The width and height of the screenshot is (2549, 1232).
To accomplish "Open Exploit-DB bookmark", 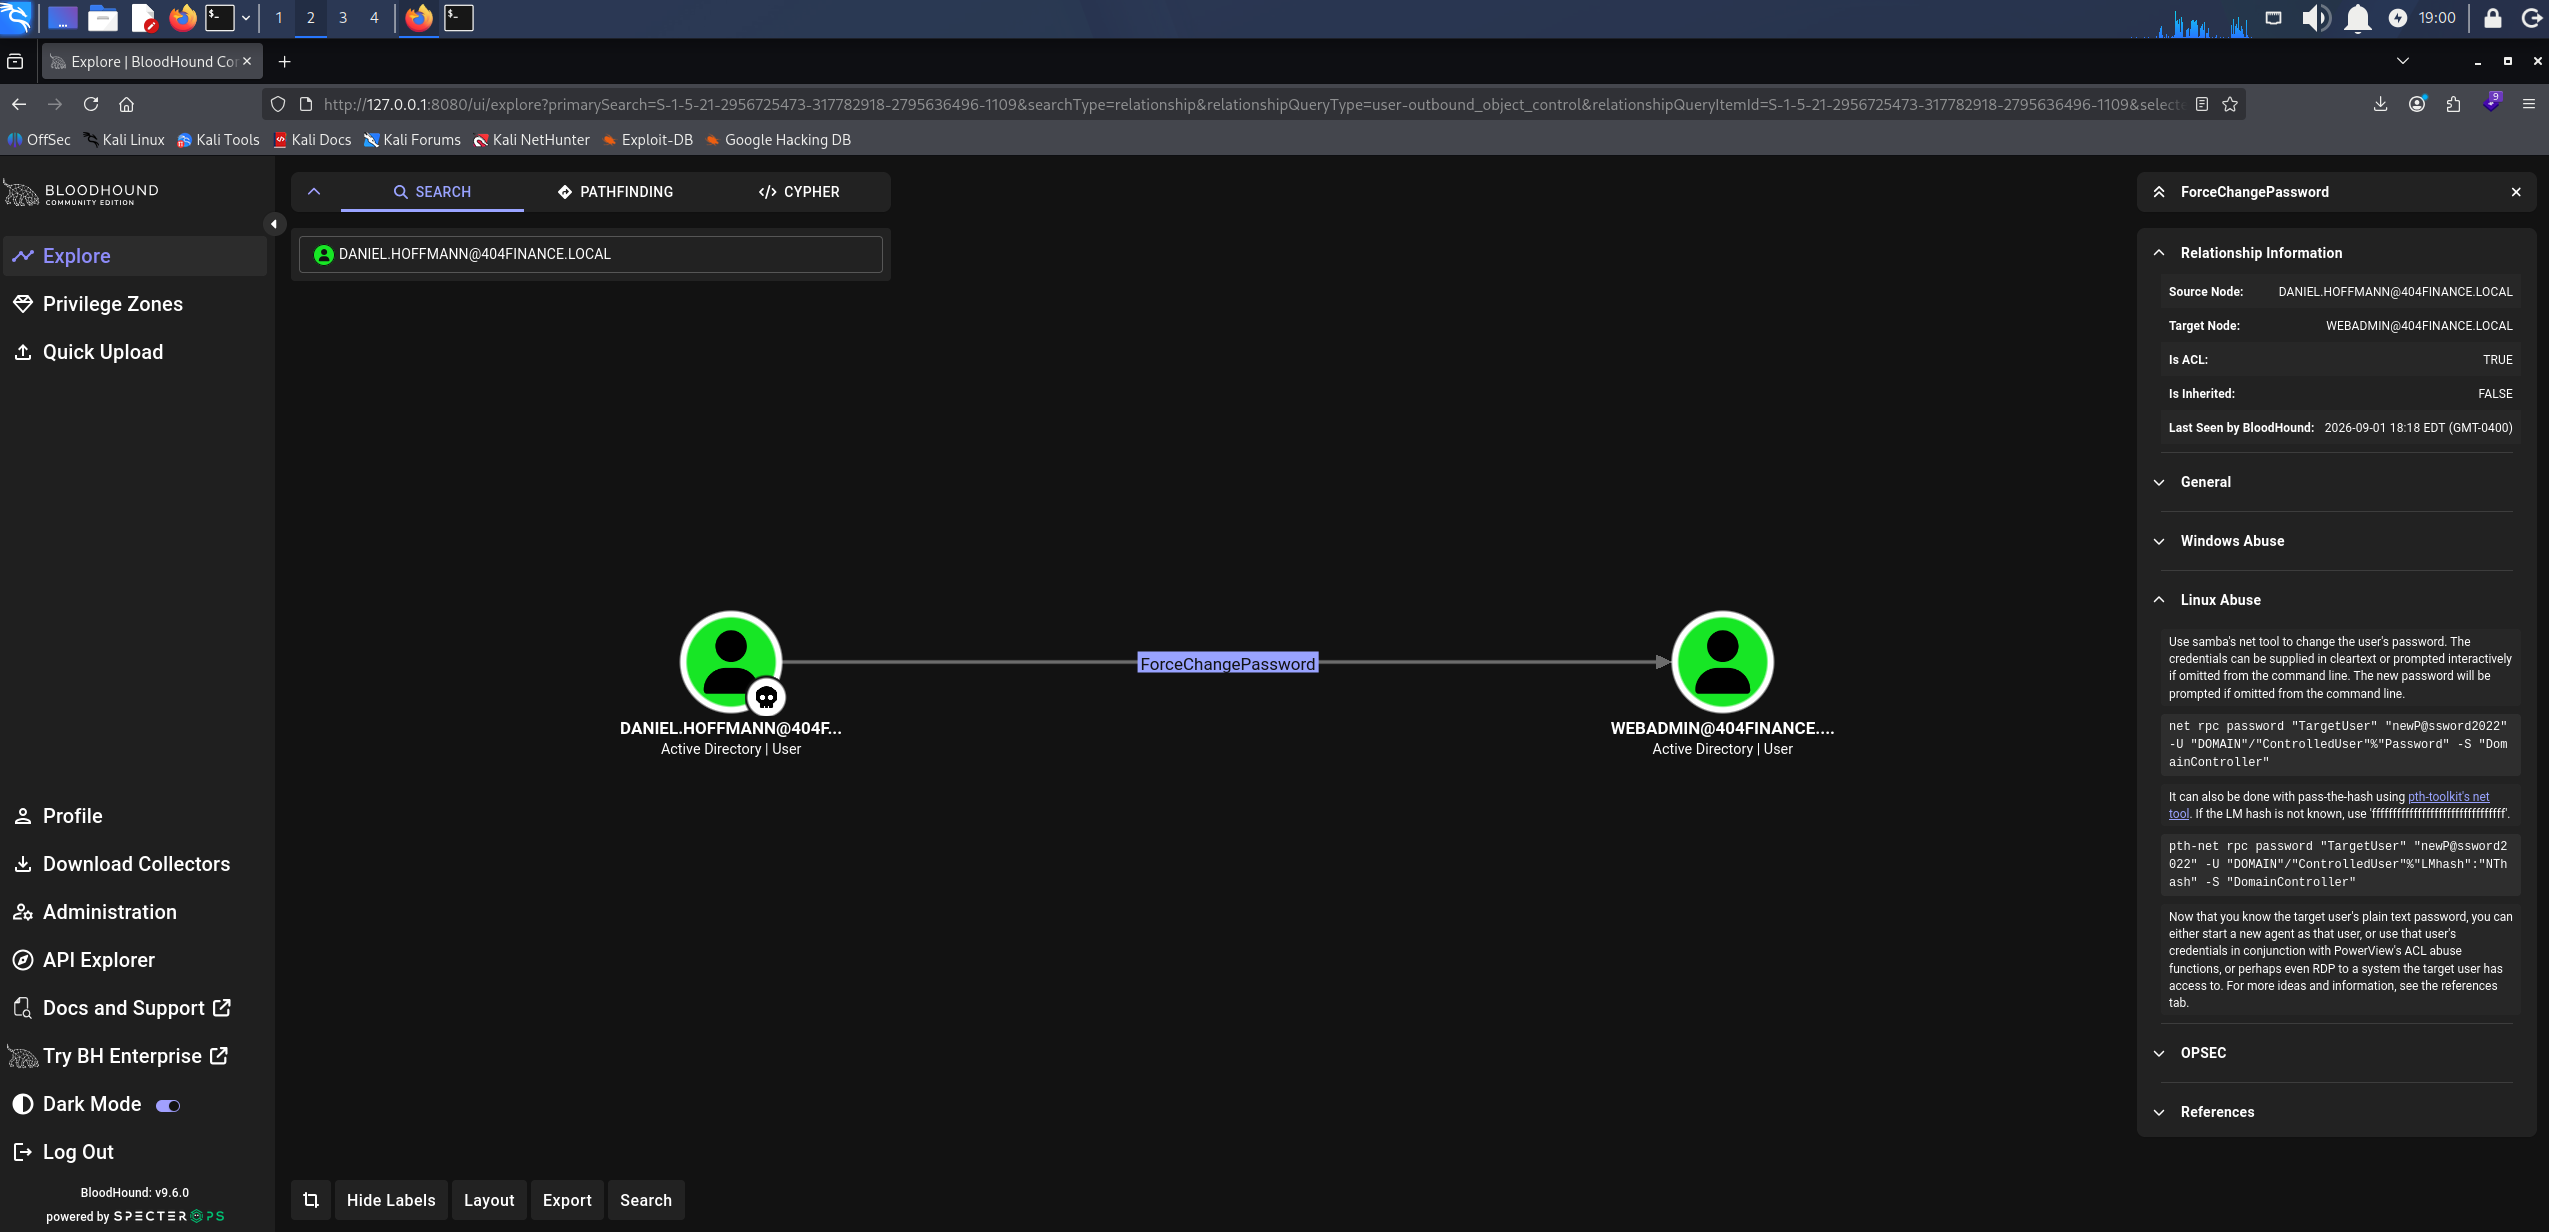I will click(x=647, y=140).
